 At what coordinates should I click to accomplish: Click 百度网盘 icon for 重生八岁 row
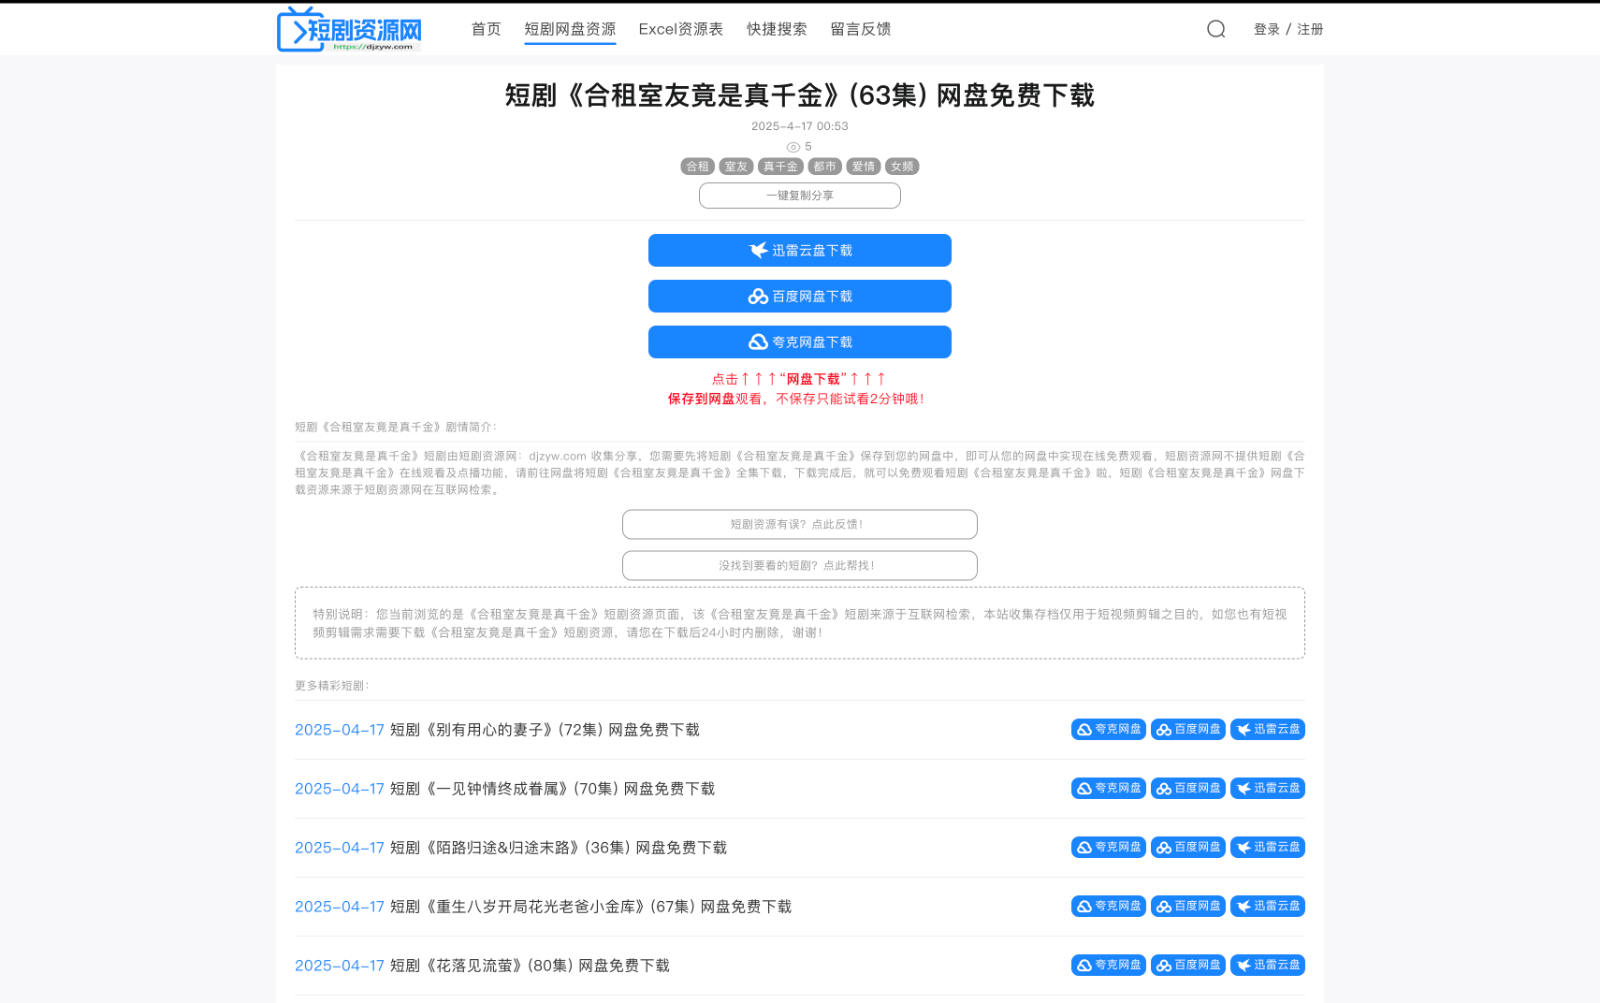click(1188, 906)
